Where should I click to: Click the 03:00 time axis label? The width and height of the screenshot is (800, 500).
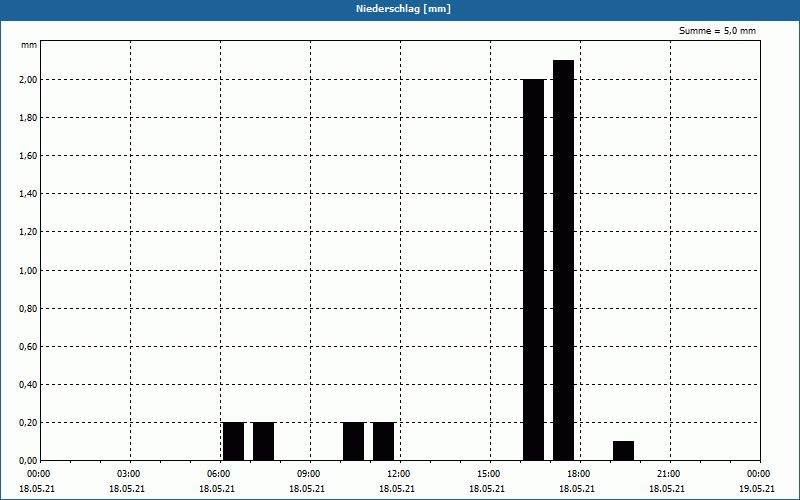(x=129, y=474)
